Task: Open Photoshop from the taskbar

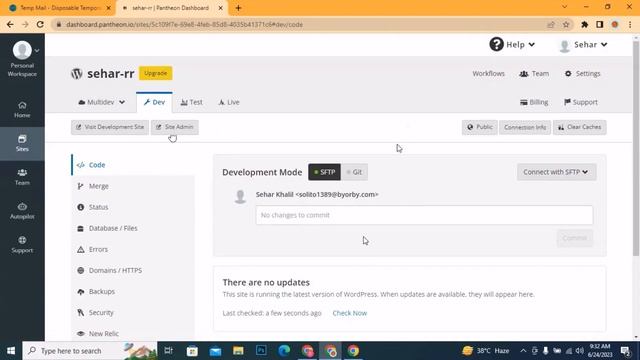Action: click(x=261, y=351)
